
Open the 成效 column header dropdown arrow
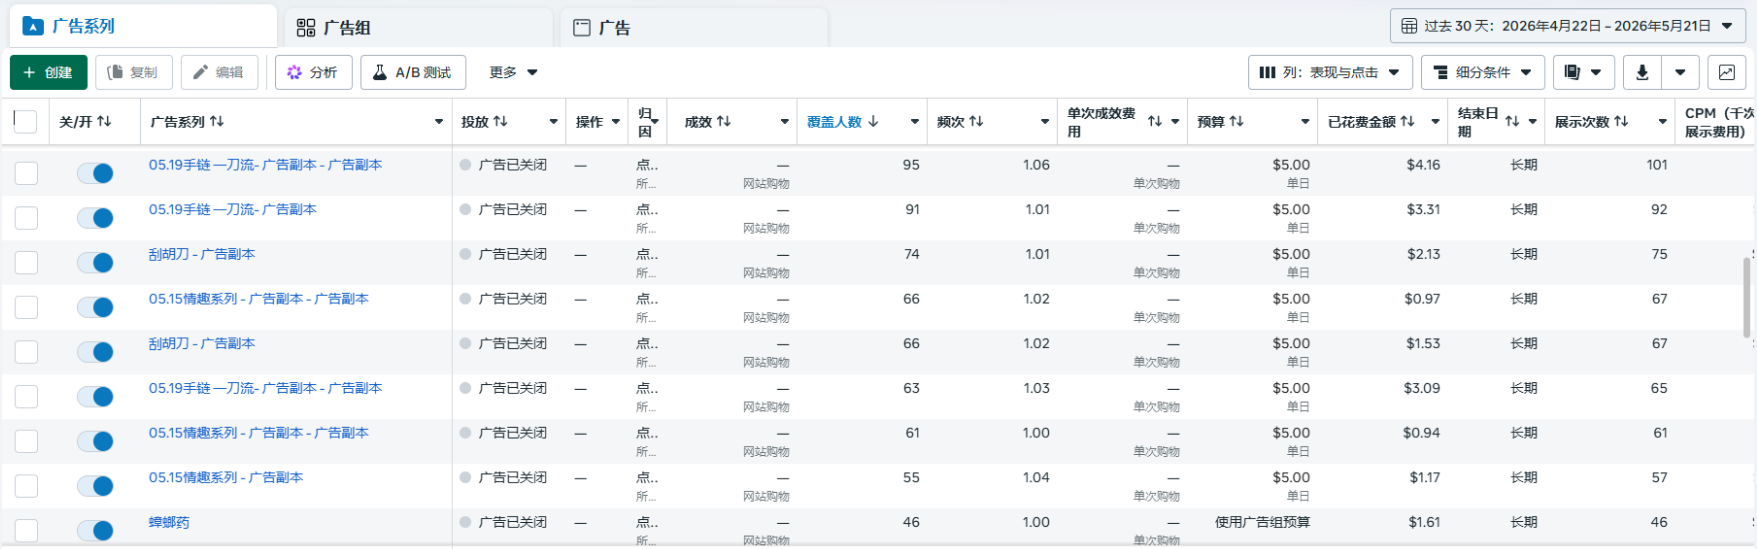[784, 122]
